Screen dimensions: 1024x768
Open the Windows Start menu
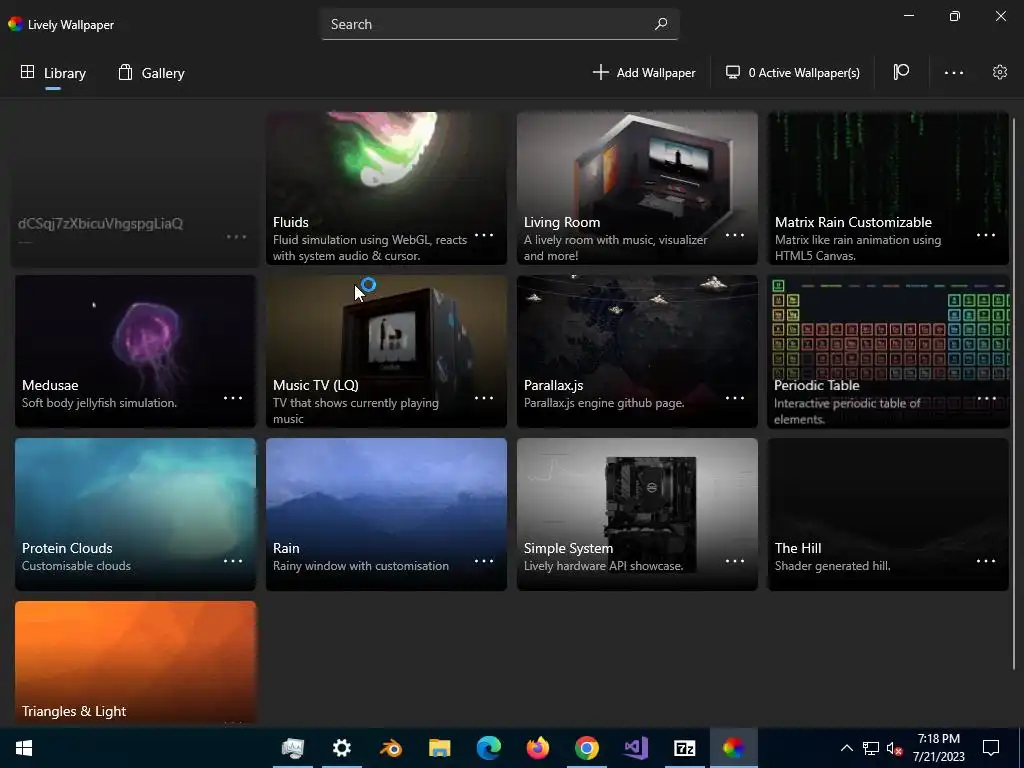click(24, 748)
